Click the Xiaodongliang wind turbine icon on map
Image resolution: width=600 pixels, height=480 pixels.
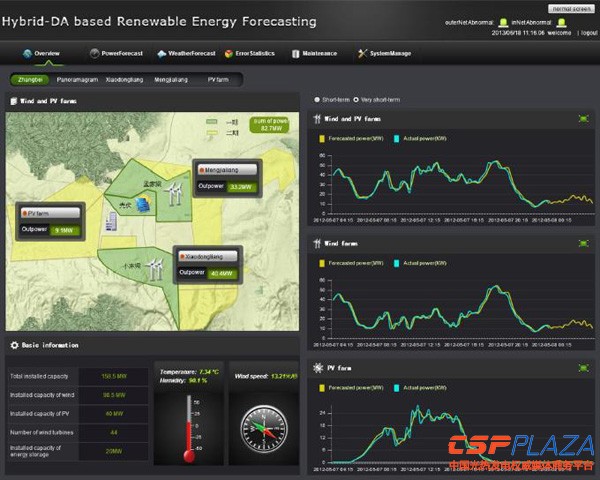155,268
